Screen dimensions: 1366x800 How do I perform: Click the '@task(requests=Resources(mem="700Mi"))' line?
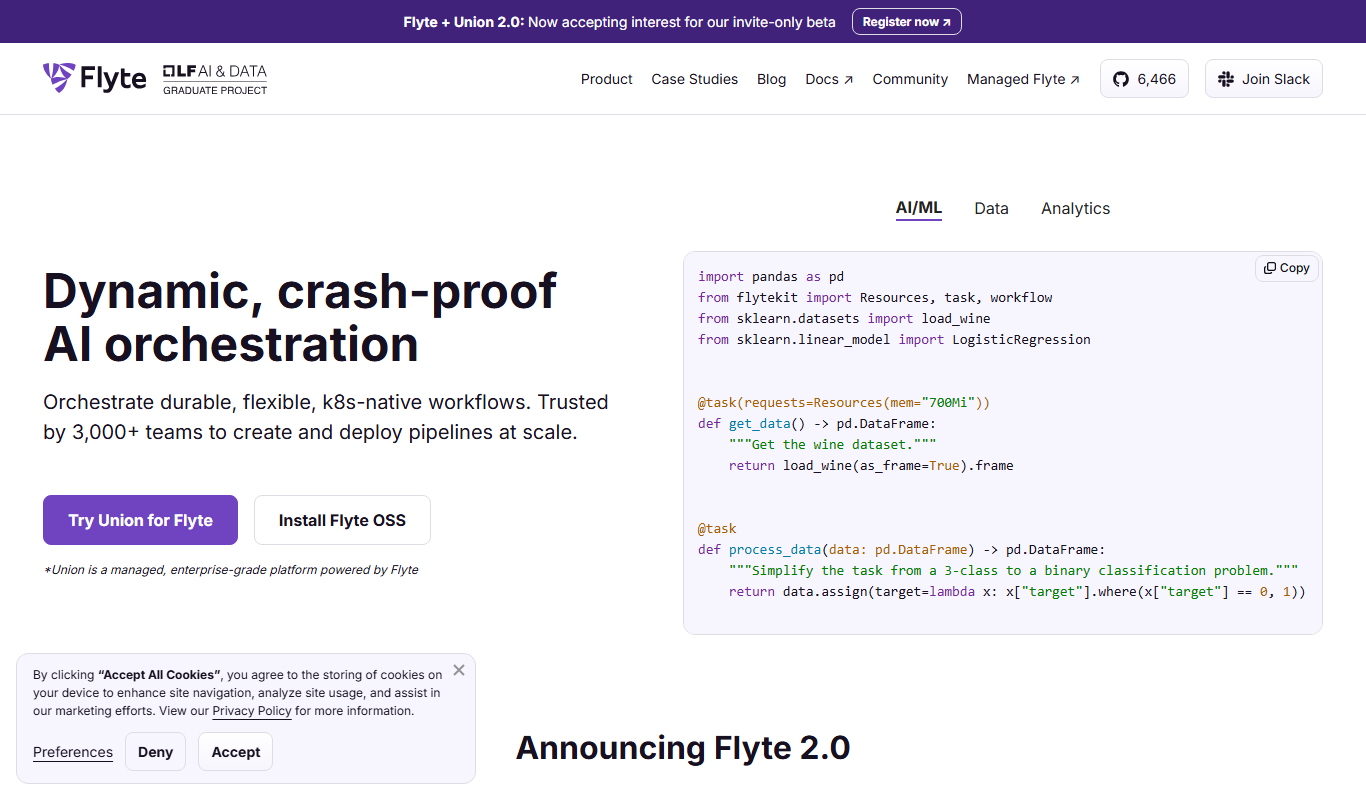pyautogui.click(x=844, y=402)
